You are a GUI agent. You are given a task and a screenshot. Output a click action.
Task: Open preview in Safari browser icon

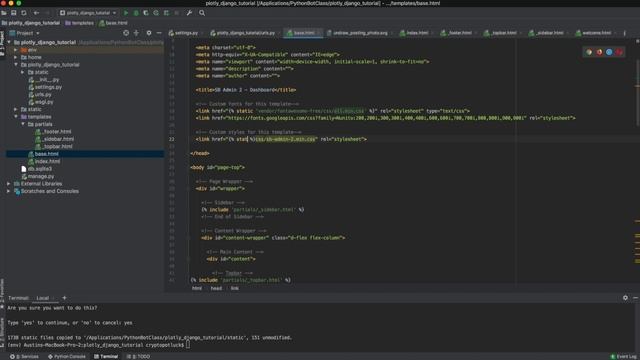609,52
